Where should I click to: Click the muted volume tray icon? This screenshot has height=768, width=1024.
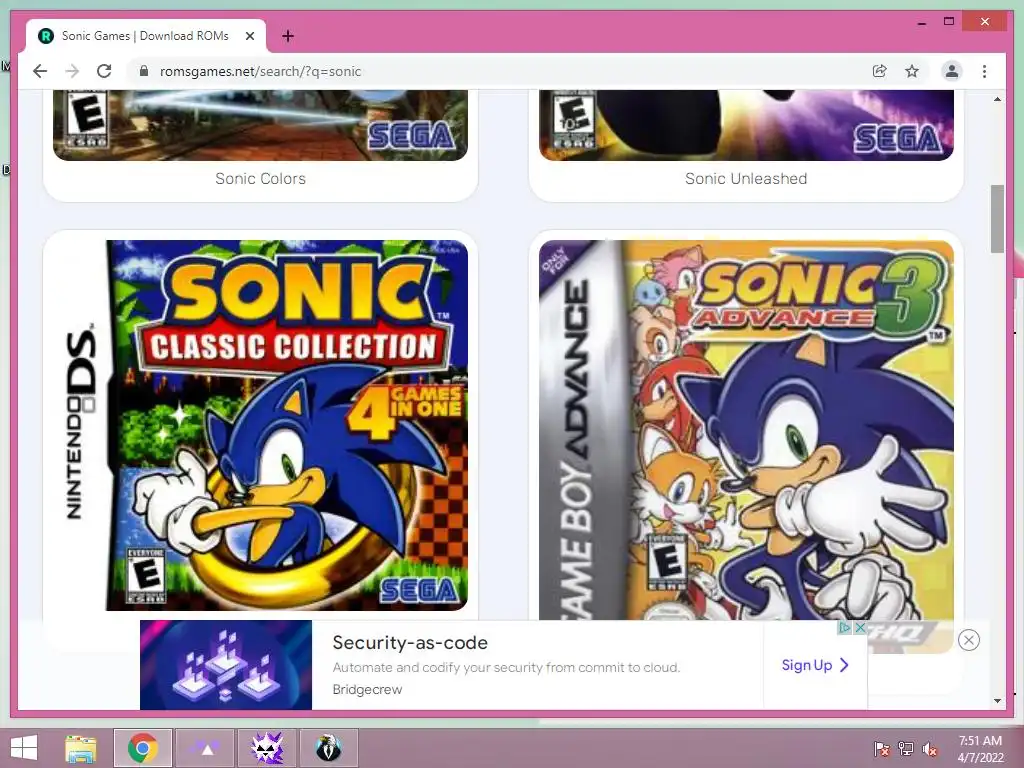(x=930, y=749)
